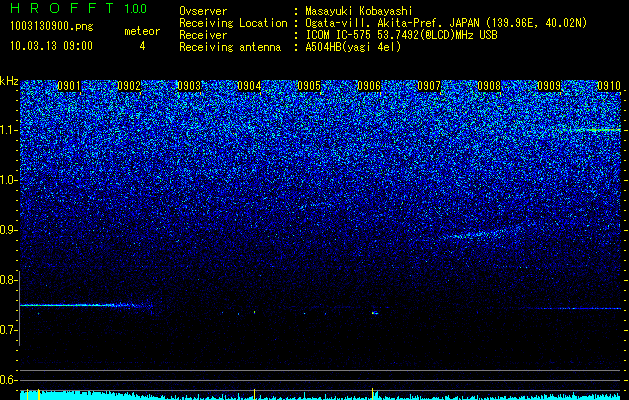Image resolution: width=629 pixels, height=400 pixels.
Task: Click the date stamp 10.03.13 09:00
Action: [51, 46]
